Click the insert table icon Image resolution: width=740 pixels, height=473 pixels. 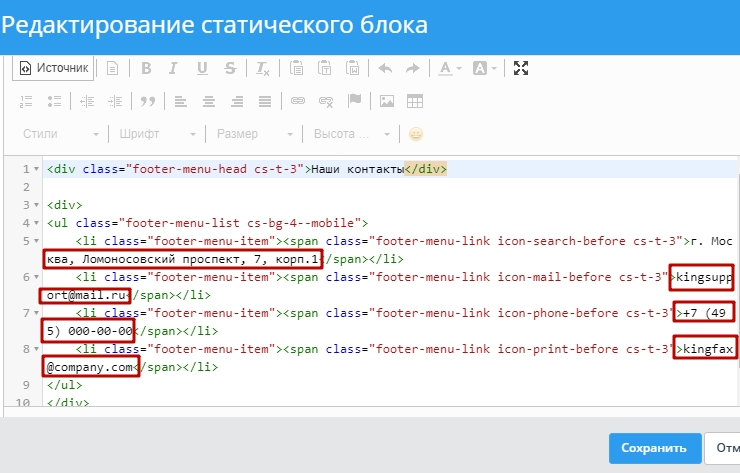[x=414, y=101]
